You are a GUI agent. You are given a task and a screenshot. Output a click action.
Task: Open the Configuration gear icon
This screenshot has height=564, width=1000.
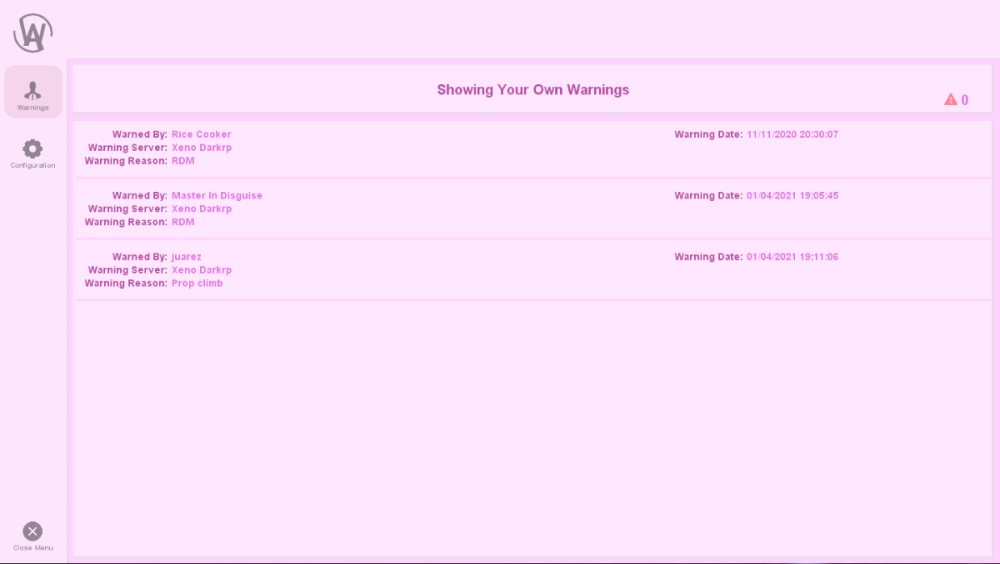(33, 150)
